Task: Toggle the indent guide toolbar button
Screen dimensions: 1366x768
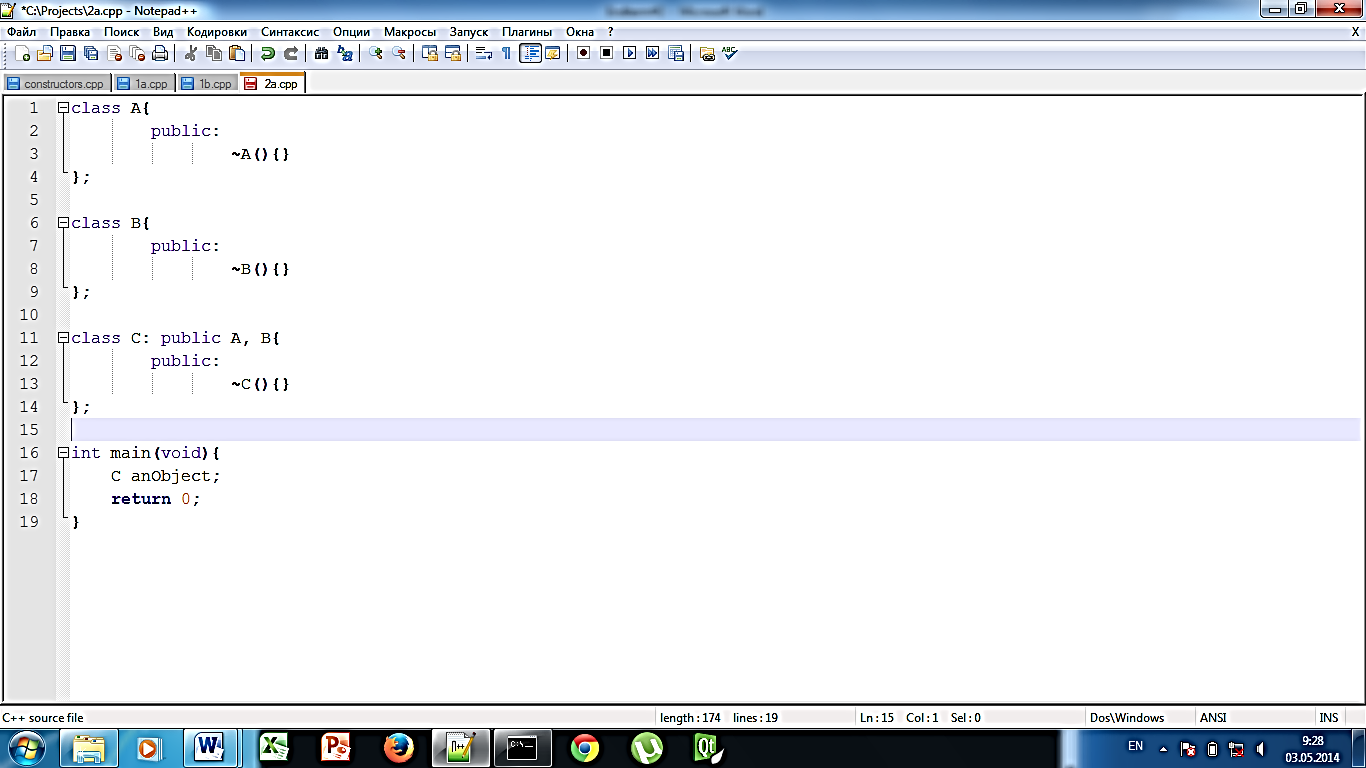Action: (530, 53)
